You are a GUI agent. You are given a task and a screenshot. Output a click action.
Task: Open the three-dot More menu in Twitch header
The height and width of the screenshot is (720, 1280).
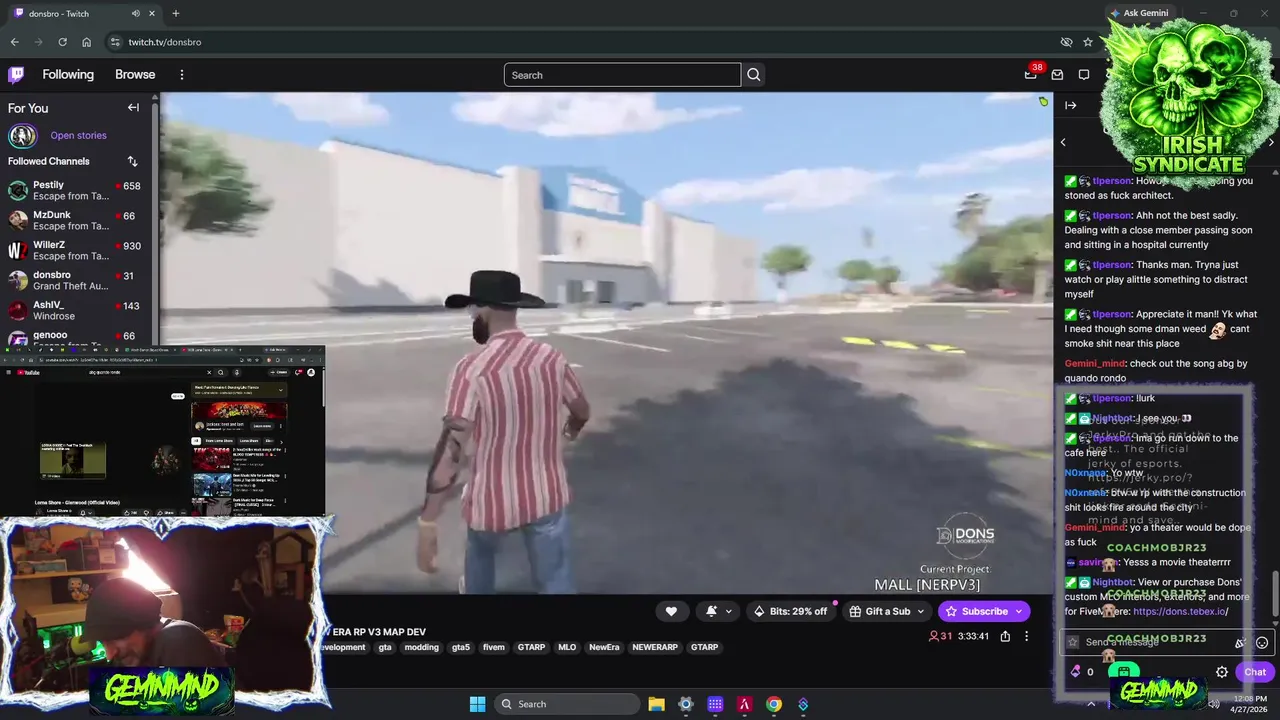pos(182,75)
